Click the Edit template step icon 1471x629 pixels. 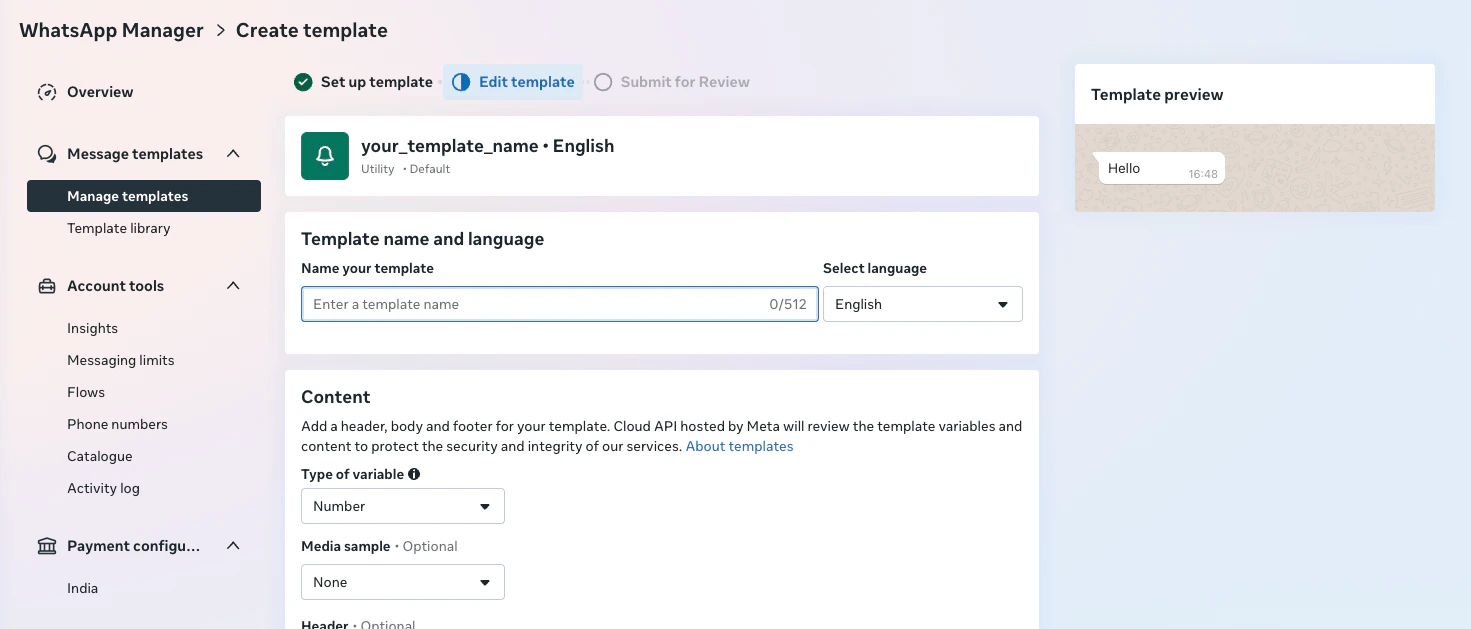click(460, 81)
